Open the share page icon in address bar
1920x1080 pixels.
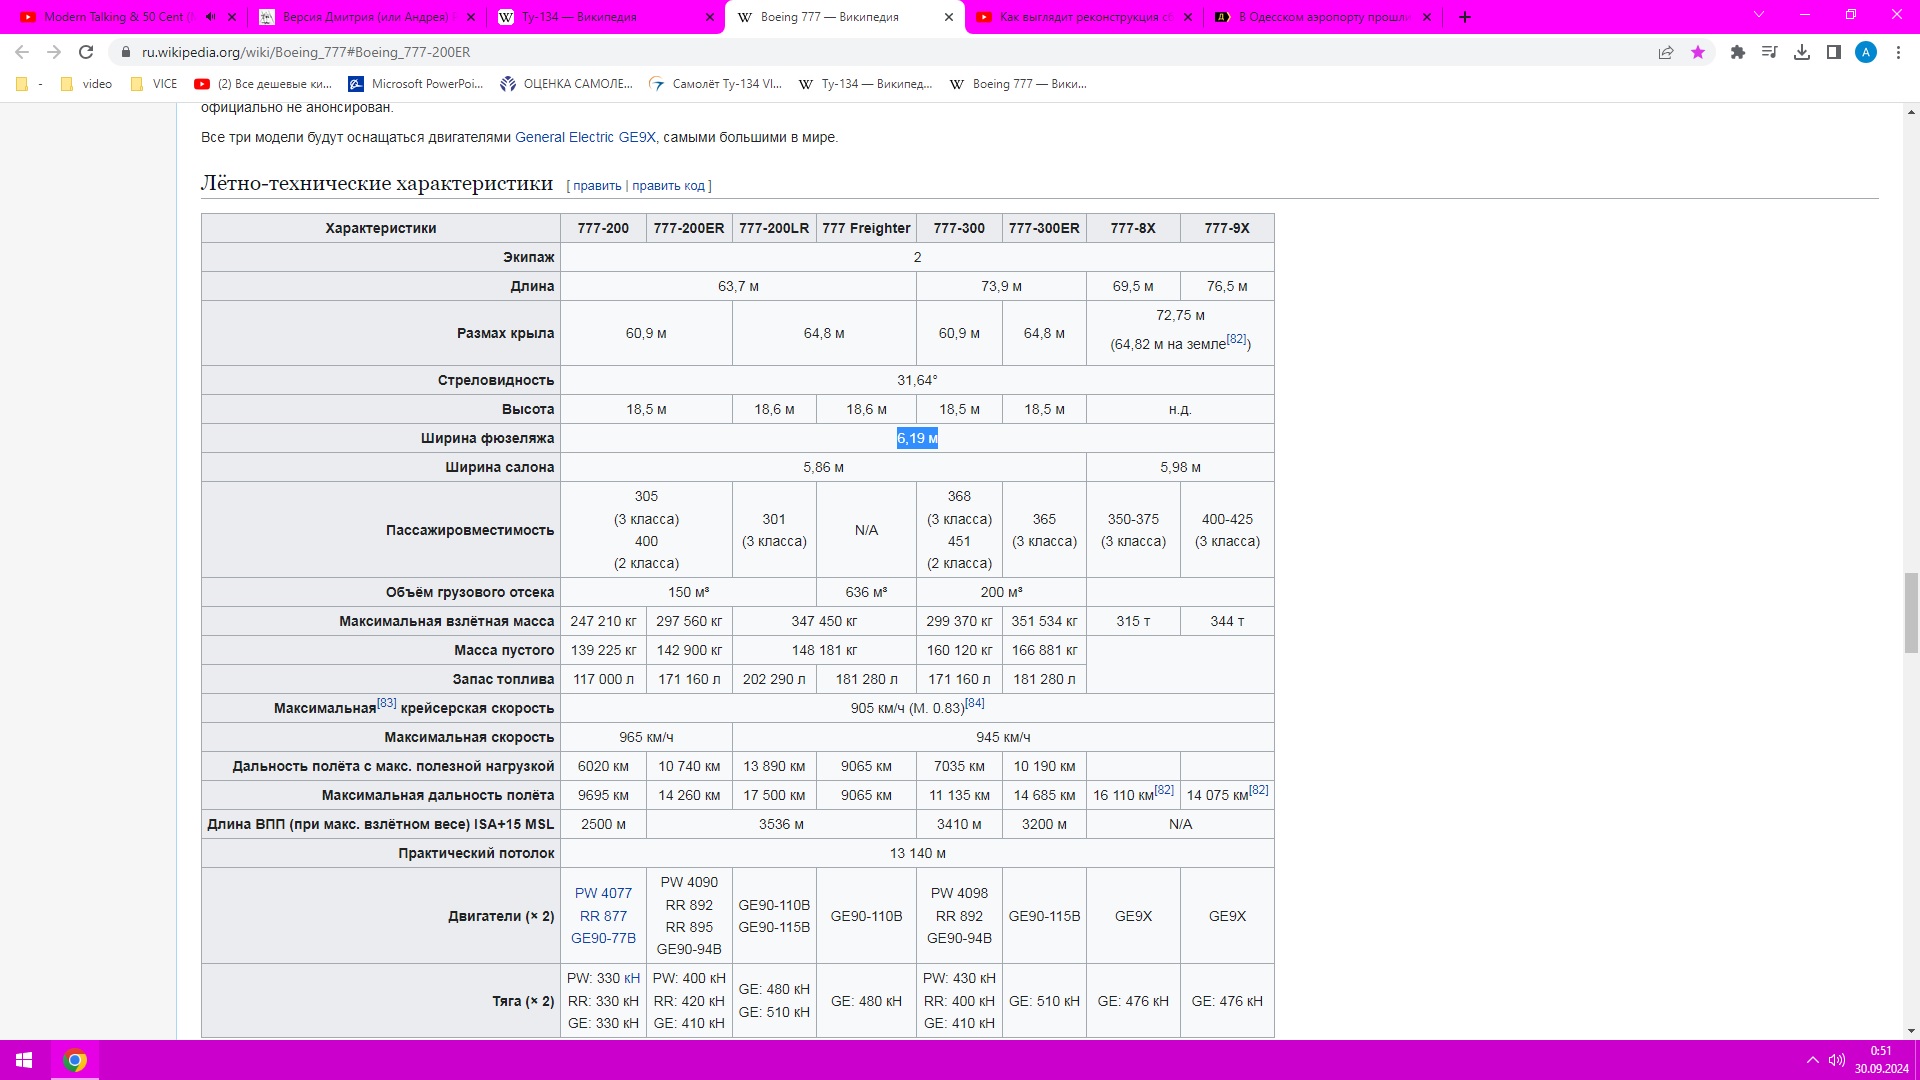1666,52
